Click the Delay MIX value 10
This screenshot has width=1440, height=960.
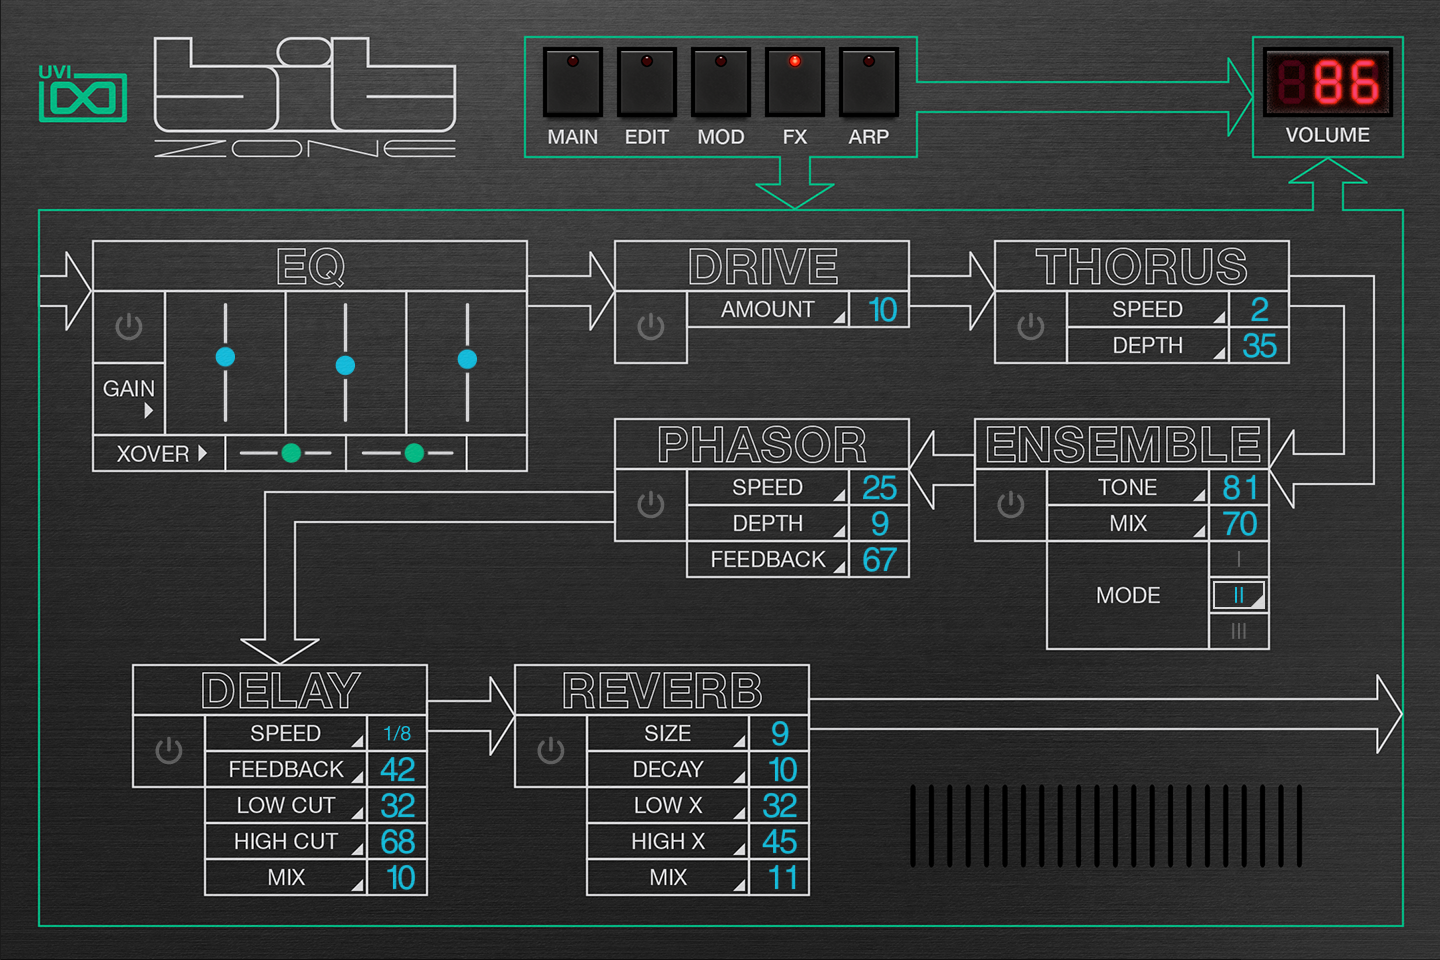click(x=400, y=878)
